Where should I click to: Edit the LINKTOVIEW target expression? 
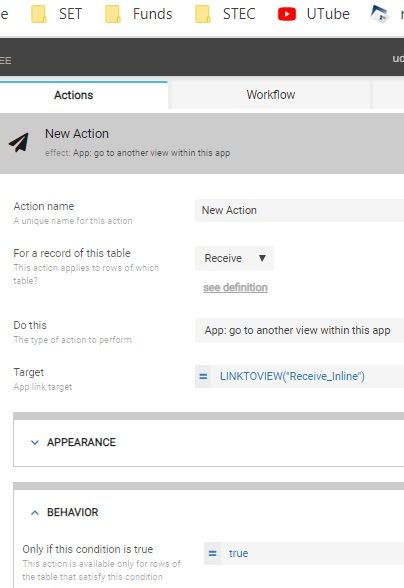coord(308,376)
